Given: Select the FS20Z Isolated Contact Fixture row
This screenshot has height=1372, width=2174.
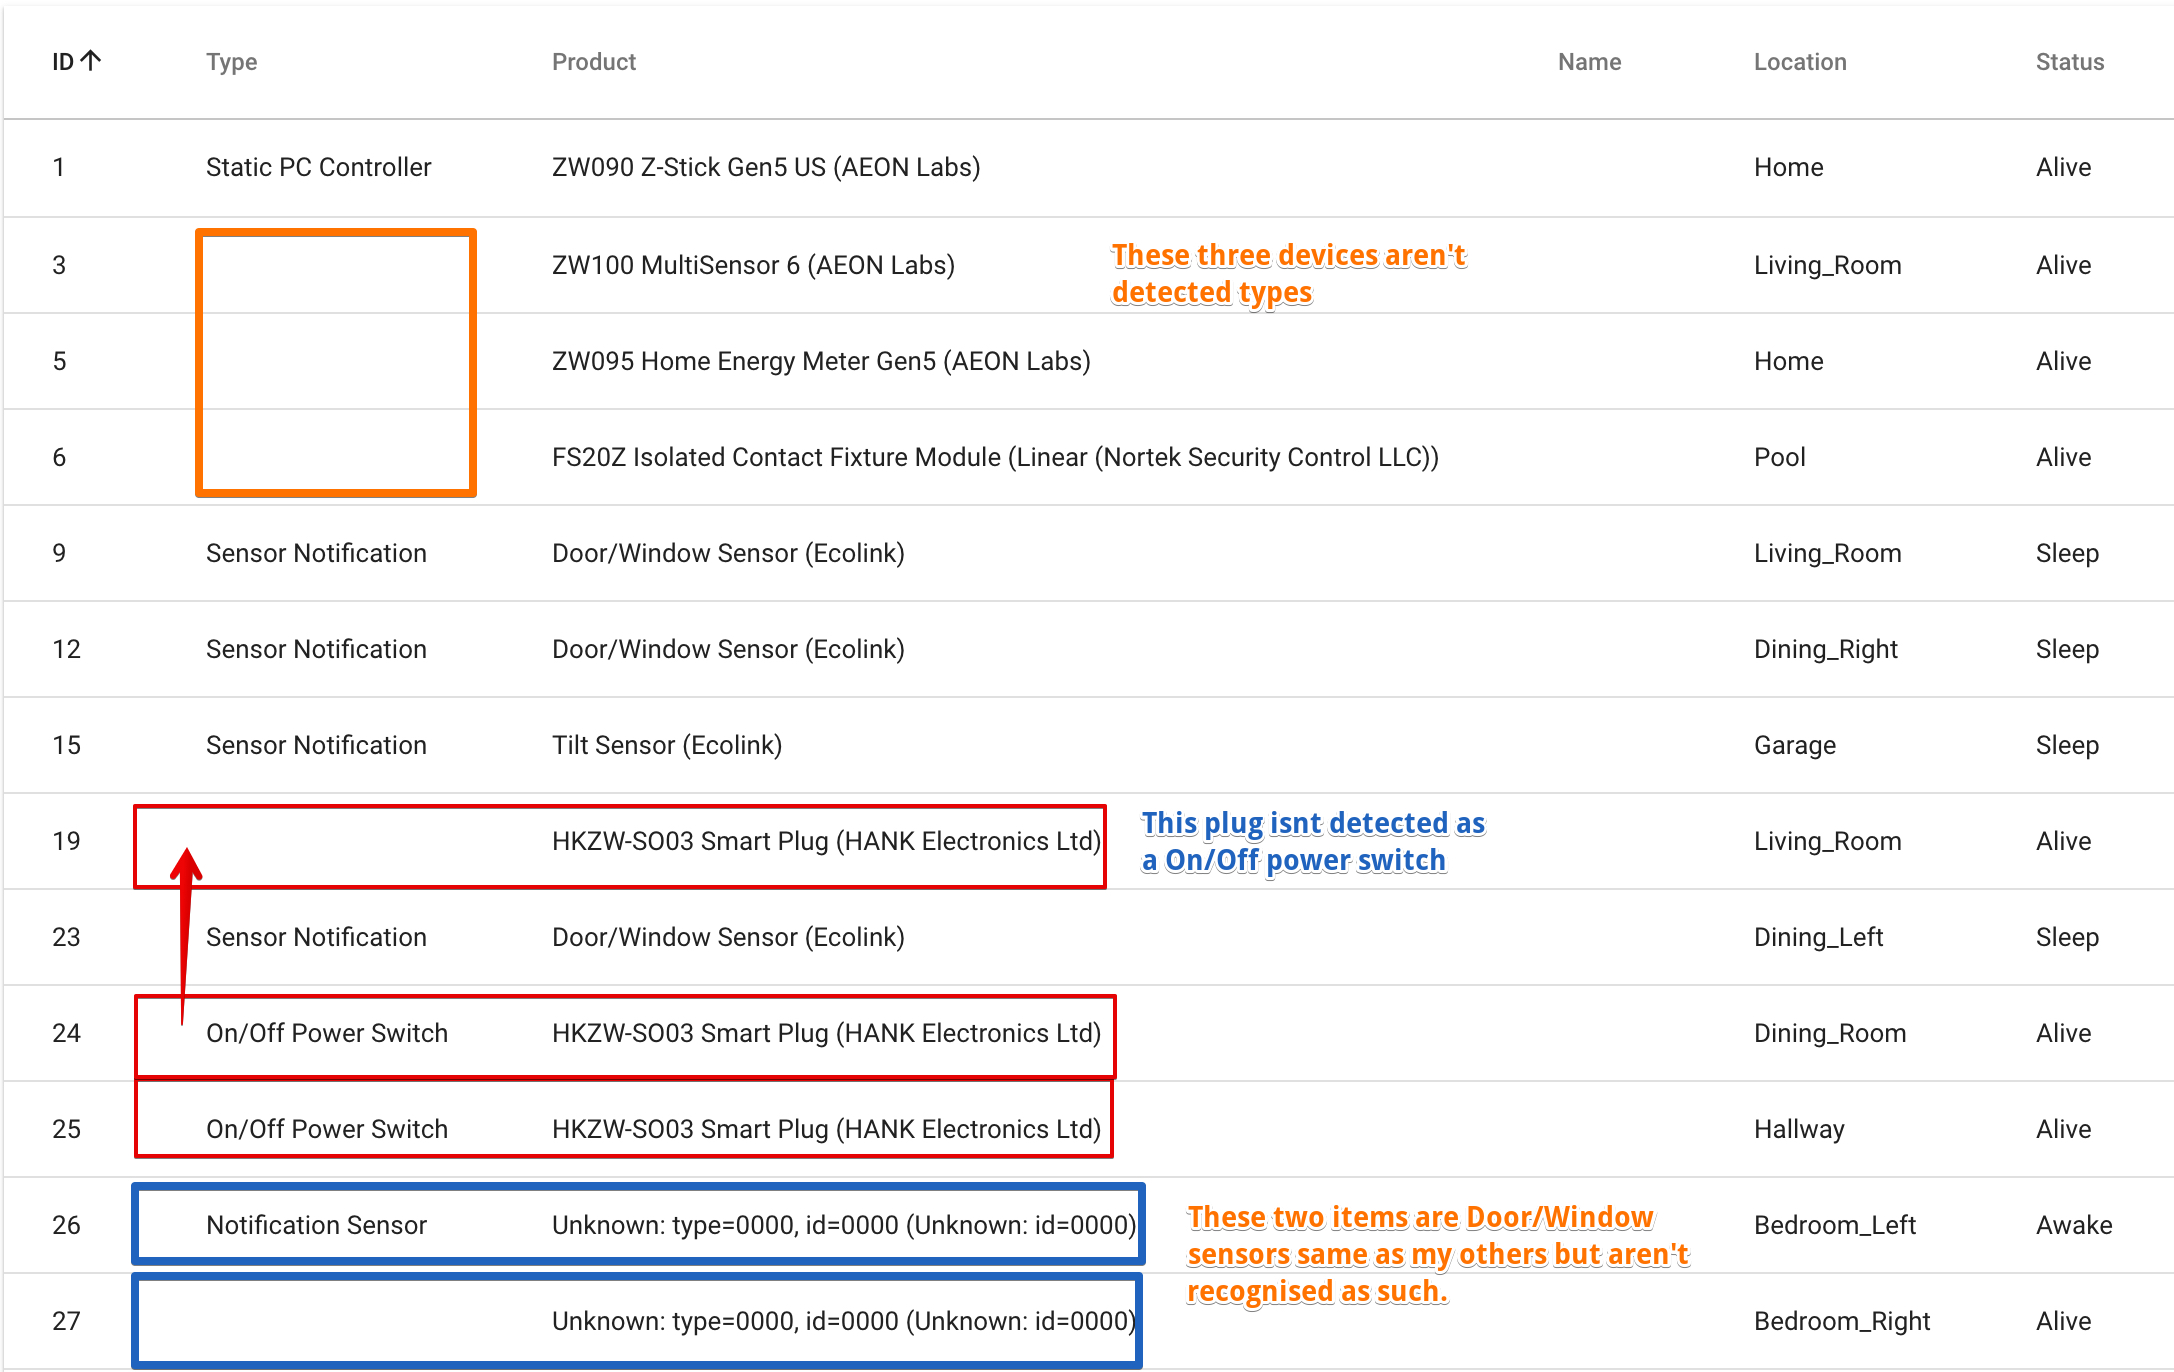Looking at the screenshot, I should coord(995,457).
